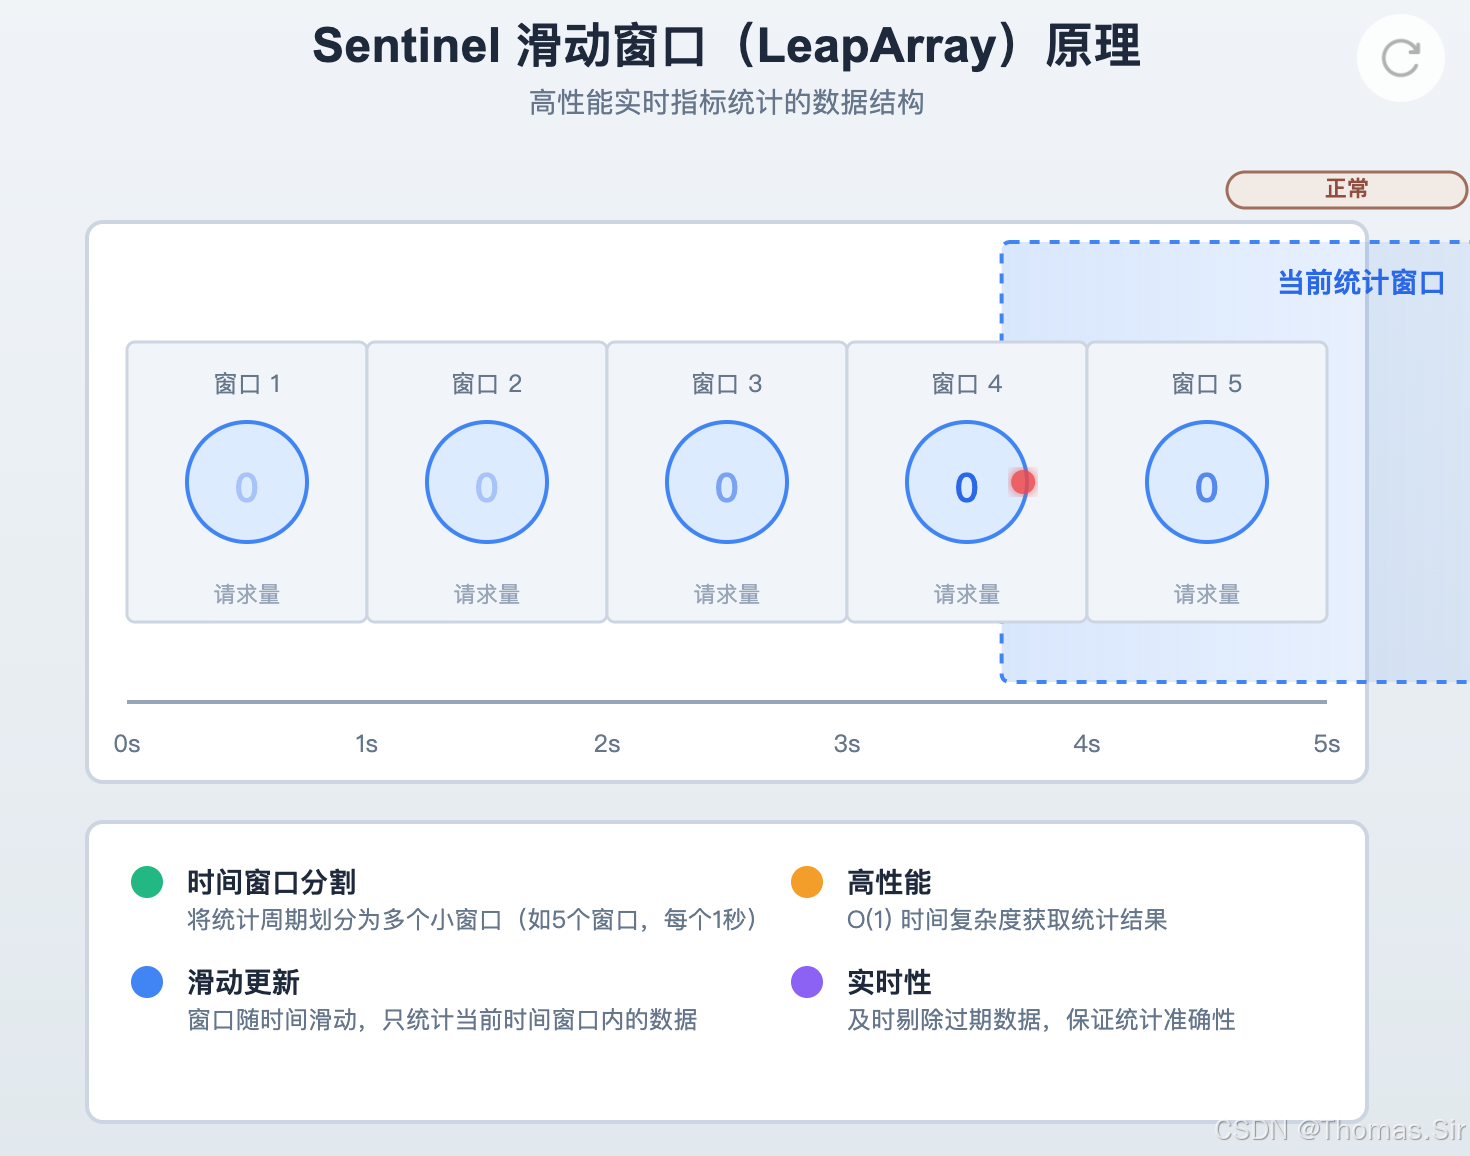Click the circular refresh icon button
1470x1156 pixels.
point(1400,58)
